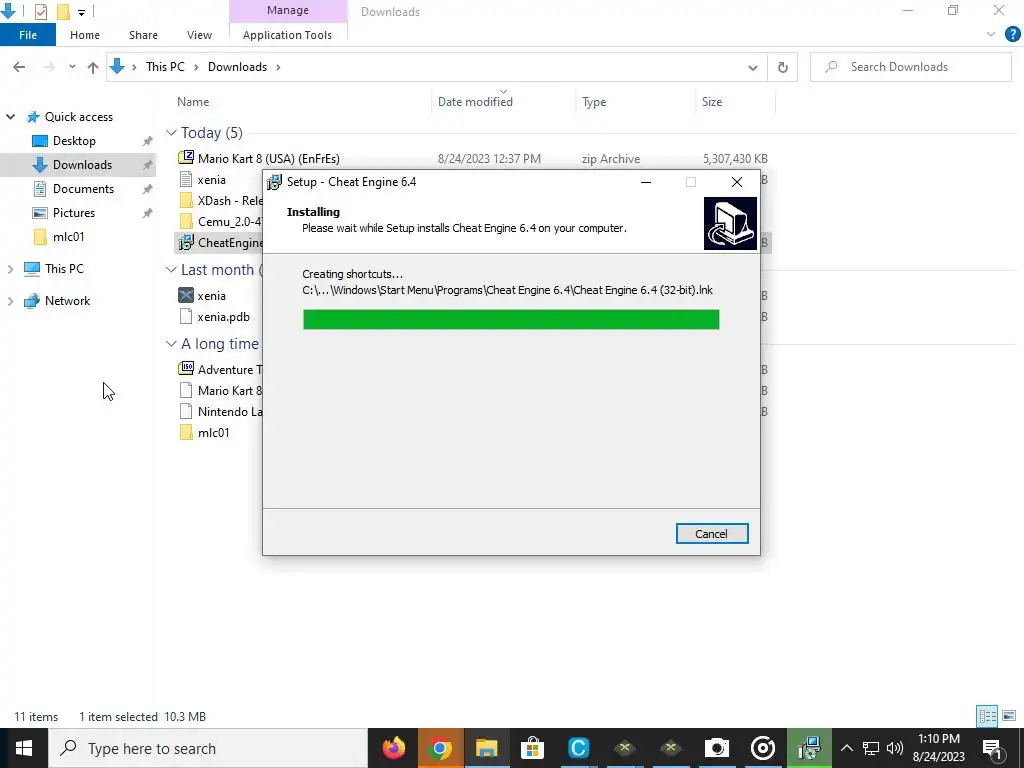Refresh the Downloads folder
This screenshot has height=768, width=1024.
(x=782, y=67)
